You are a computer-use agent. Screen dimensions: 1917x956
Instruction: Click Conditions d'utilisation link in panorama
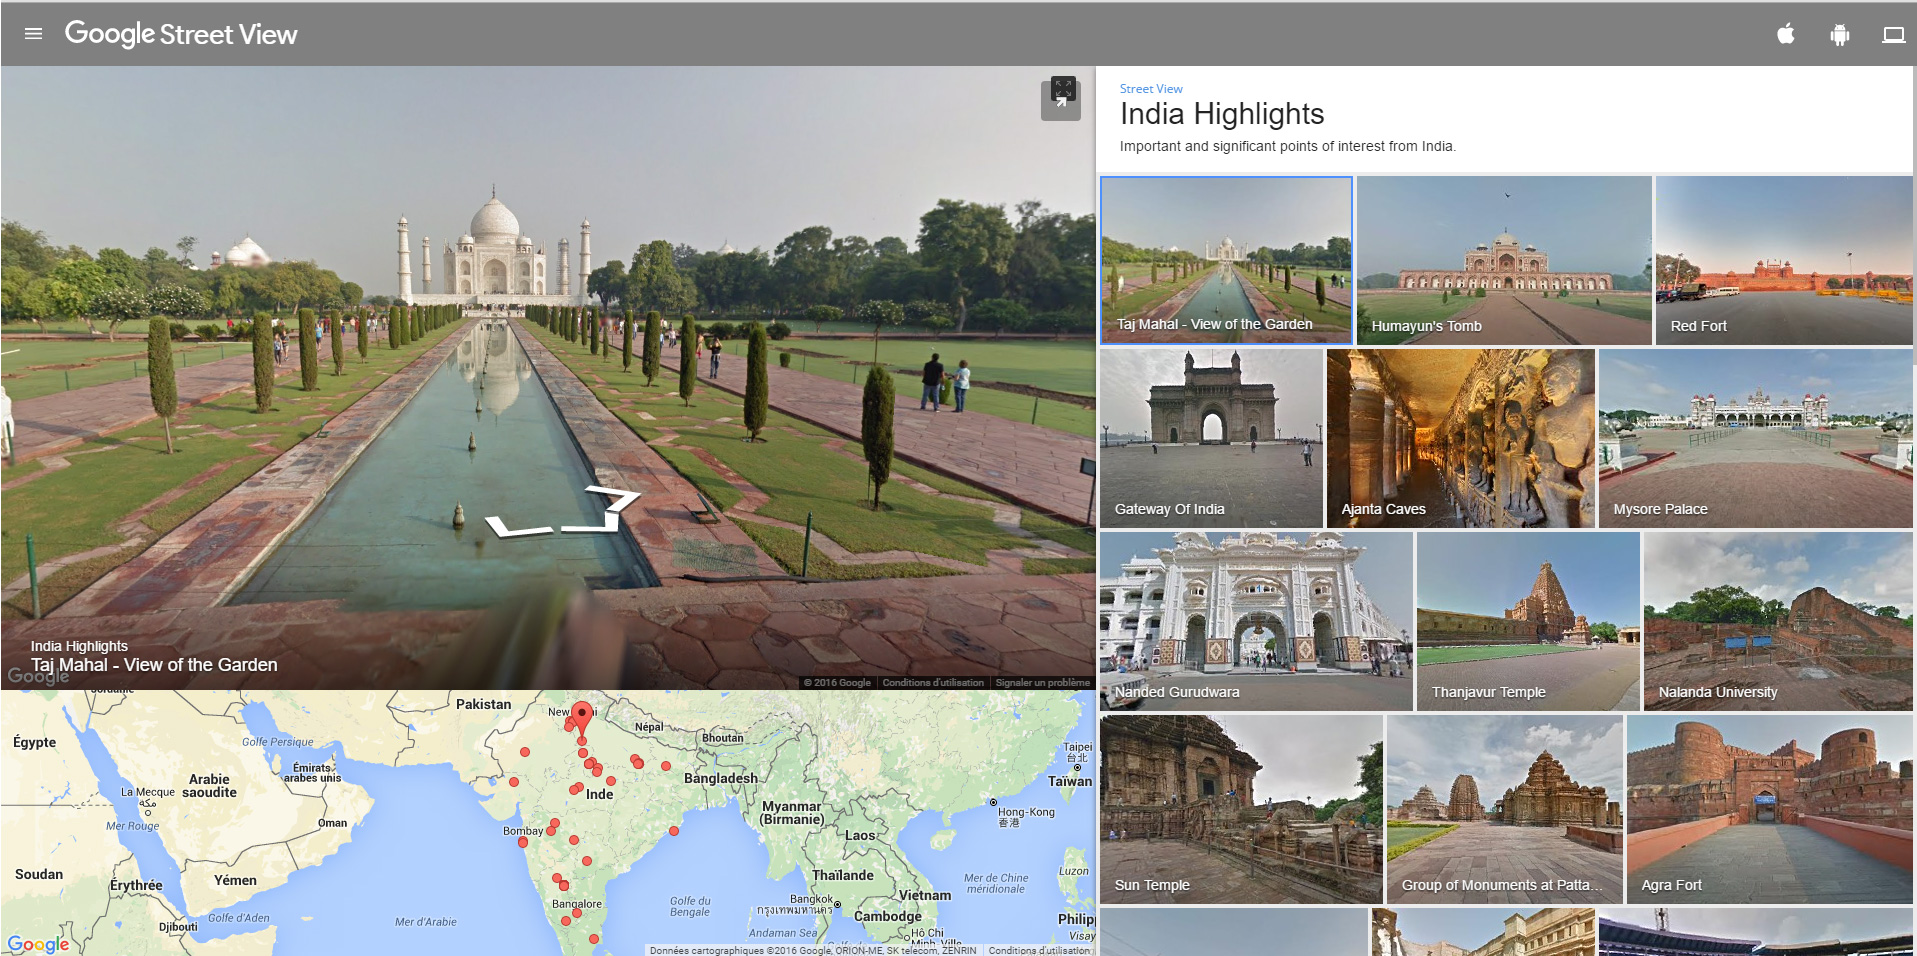[932, 683]
